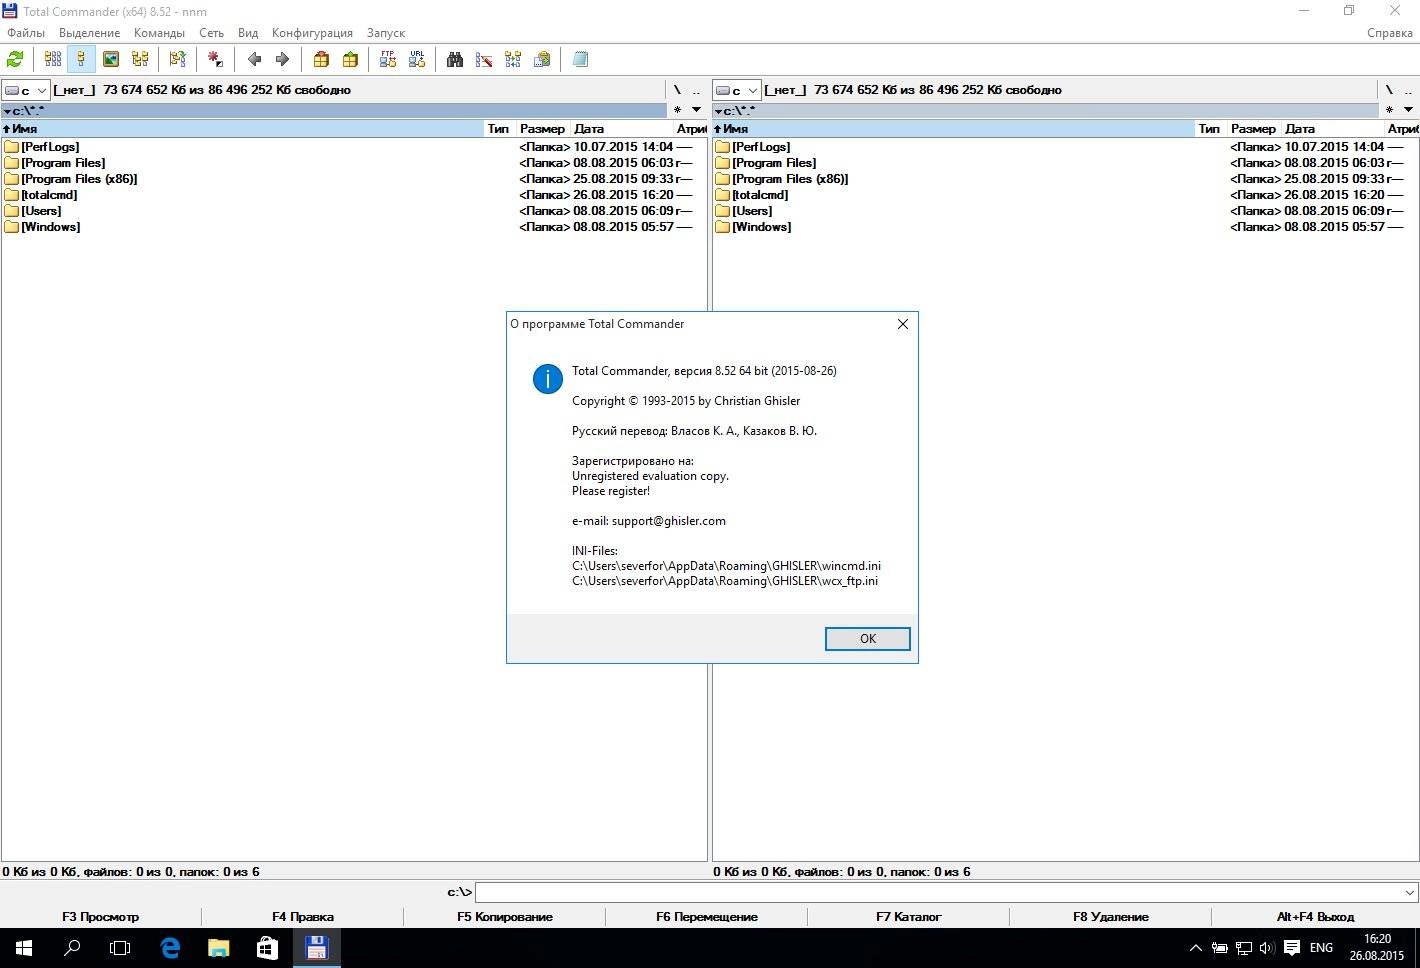
Task: Open the Вид menu
Action: tap(248, 33)
